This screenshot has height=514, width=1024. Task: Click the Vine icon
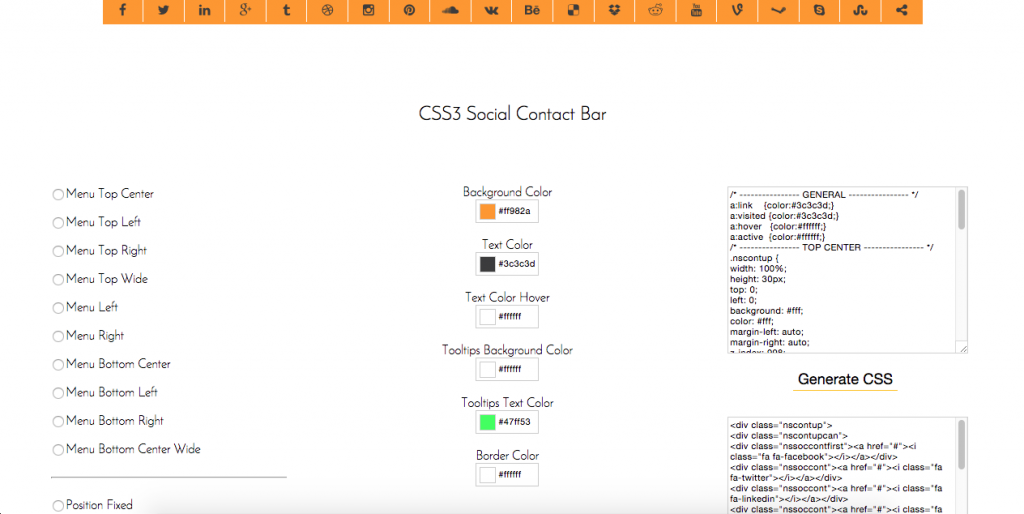[x=737, y=10]
